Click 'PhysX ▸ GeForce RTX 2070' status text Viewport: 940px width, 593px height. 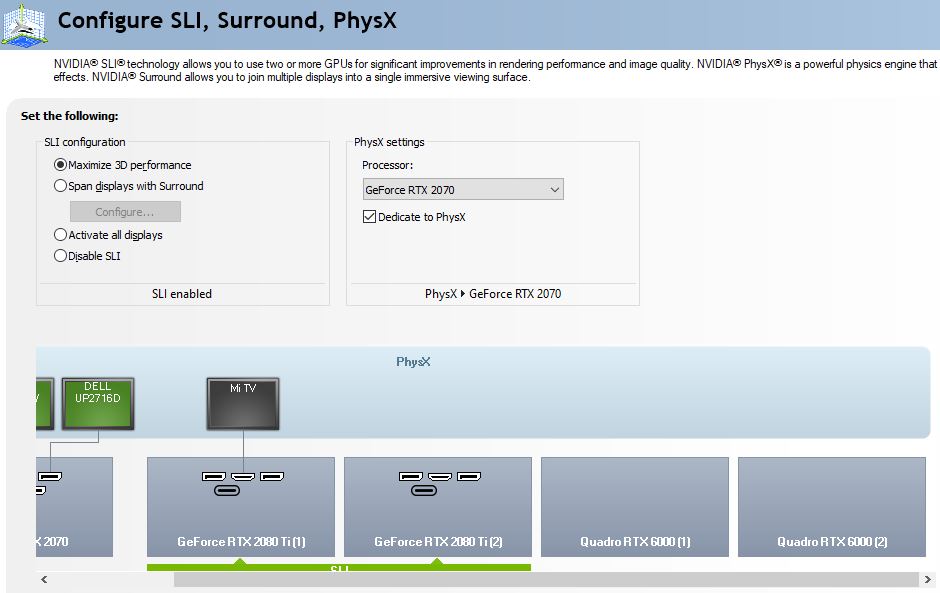[x=493, y=294]
